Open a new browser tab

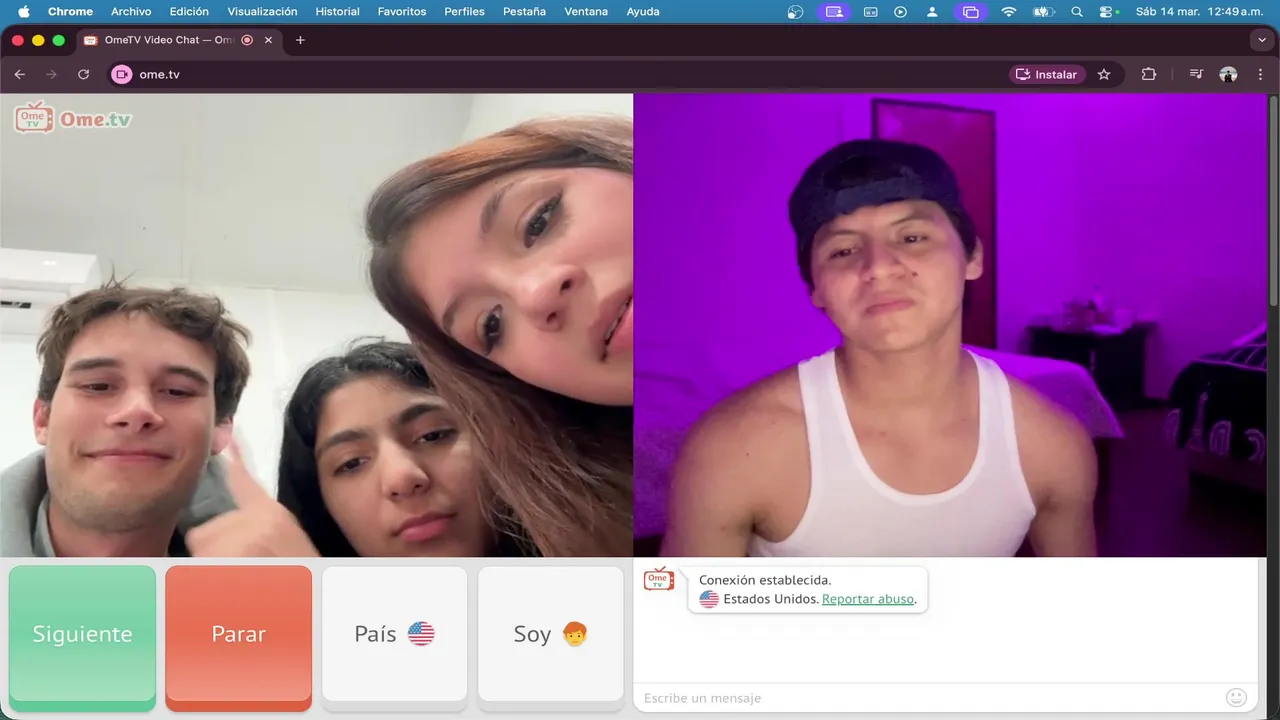point(300,40)
